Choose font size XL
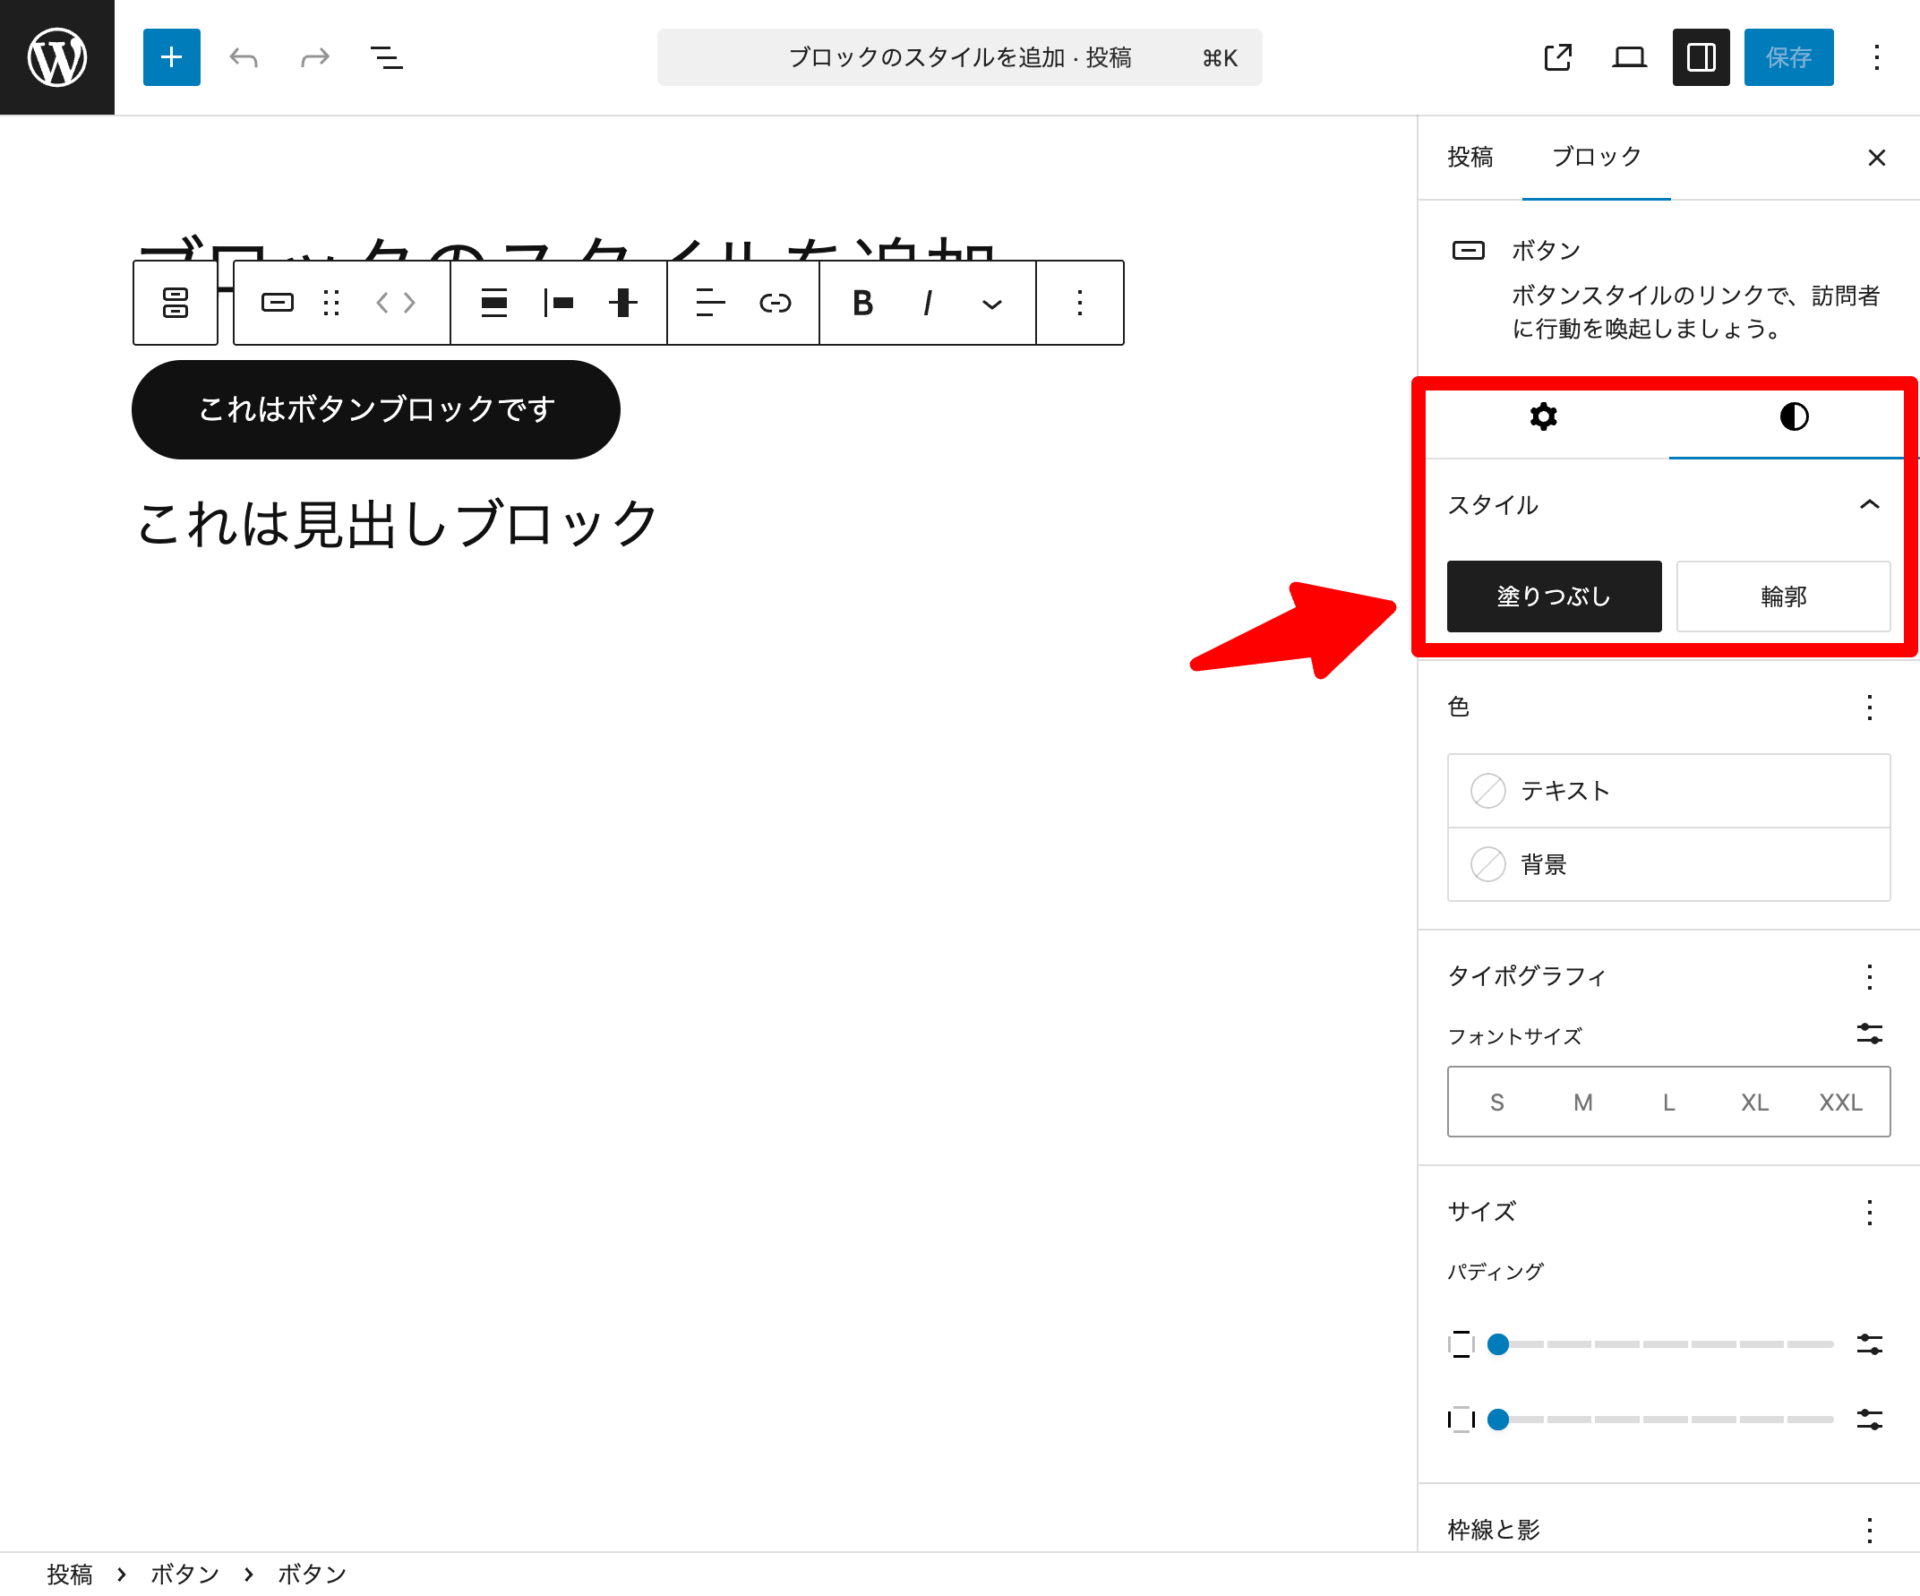The image size is (1920, 1596). click(x=1753, y=1102)
